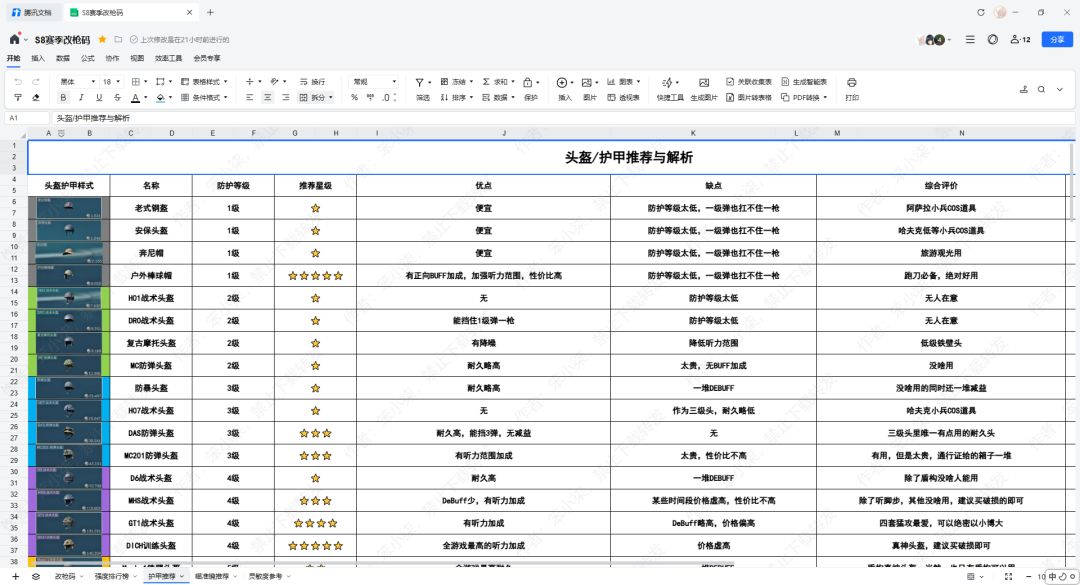The image size is (1080, 585).
Task: Open the font size dropdown 18
Action: (112, 82)
